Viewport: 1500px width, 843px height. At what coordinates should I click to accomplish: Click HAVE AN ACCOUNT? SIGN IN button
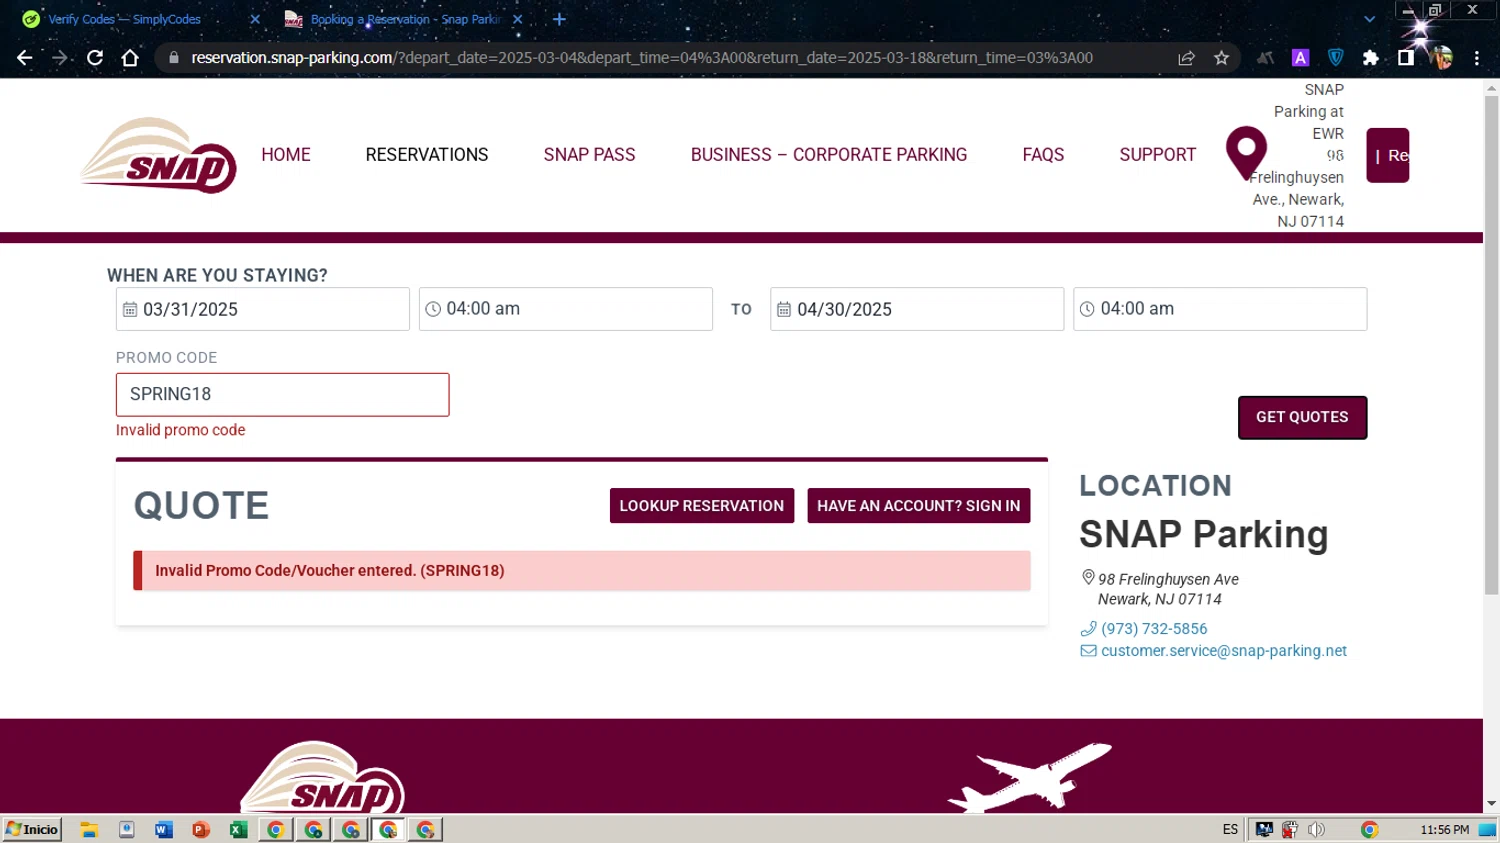click(918, 506)
